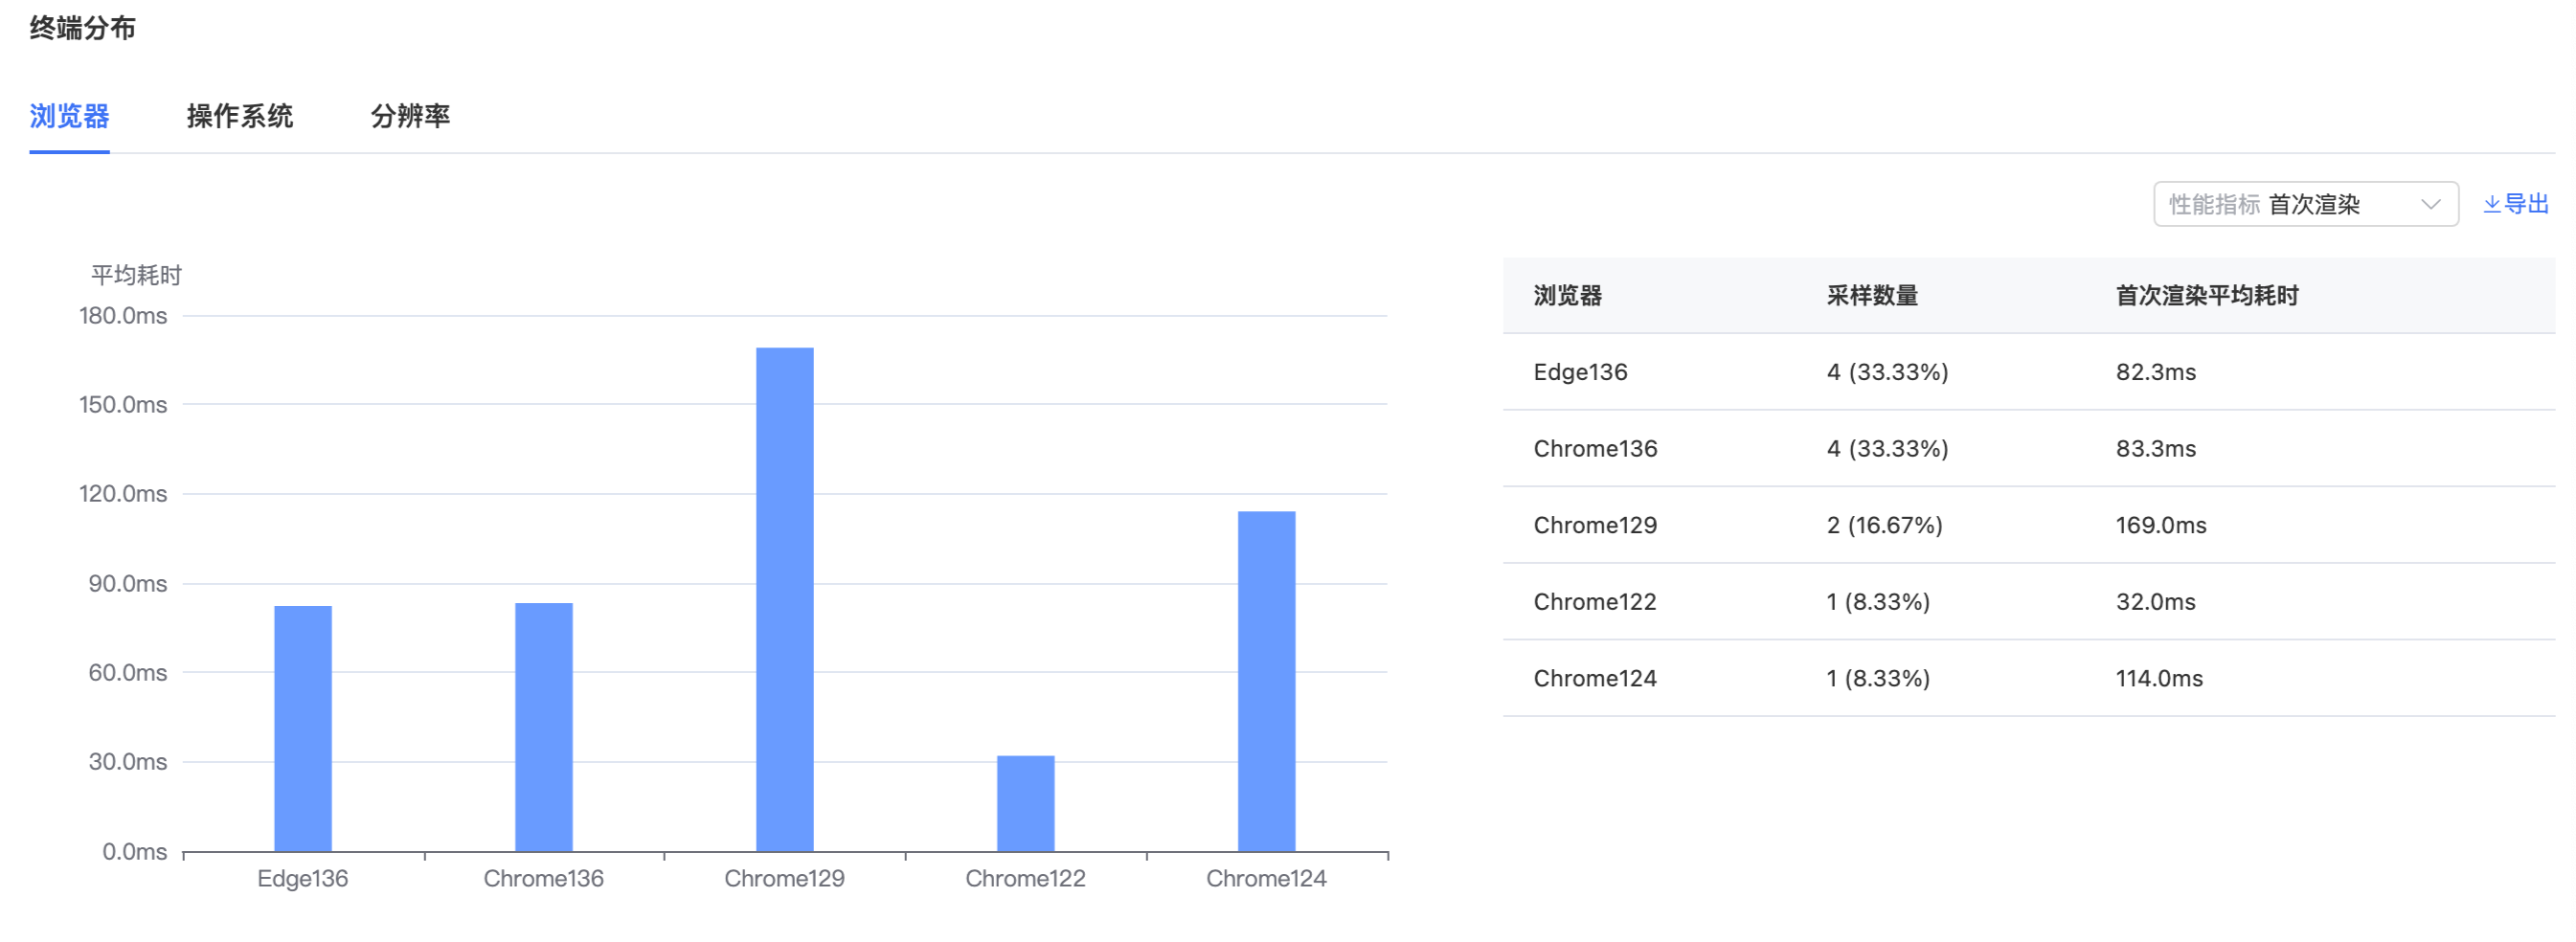Click the Chrome136 x-axis label
Viewport: 2576px width, 942px height.
(x=544, y=878)
